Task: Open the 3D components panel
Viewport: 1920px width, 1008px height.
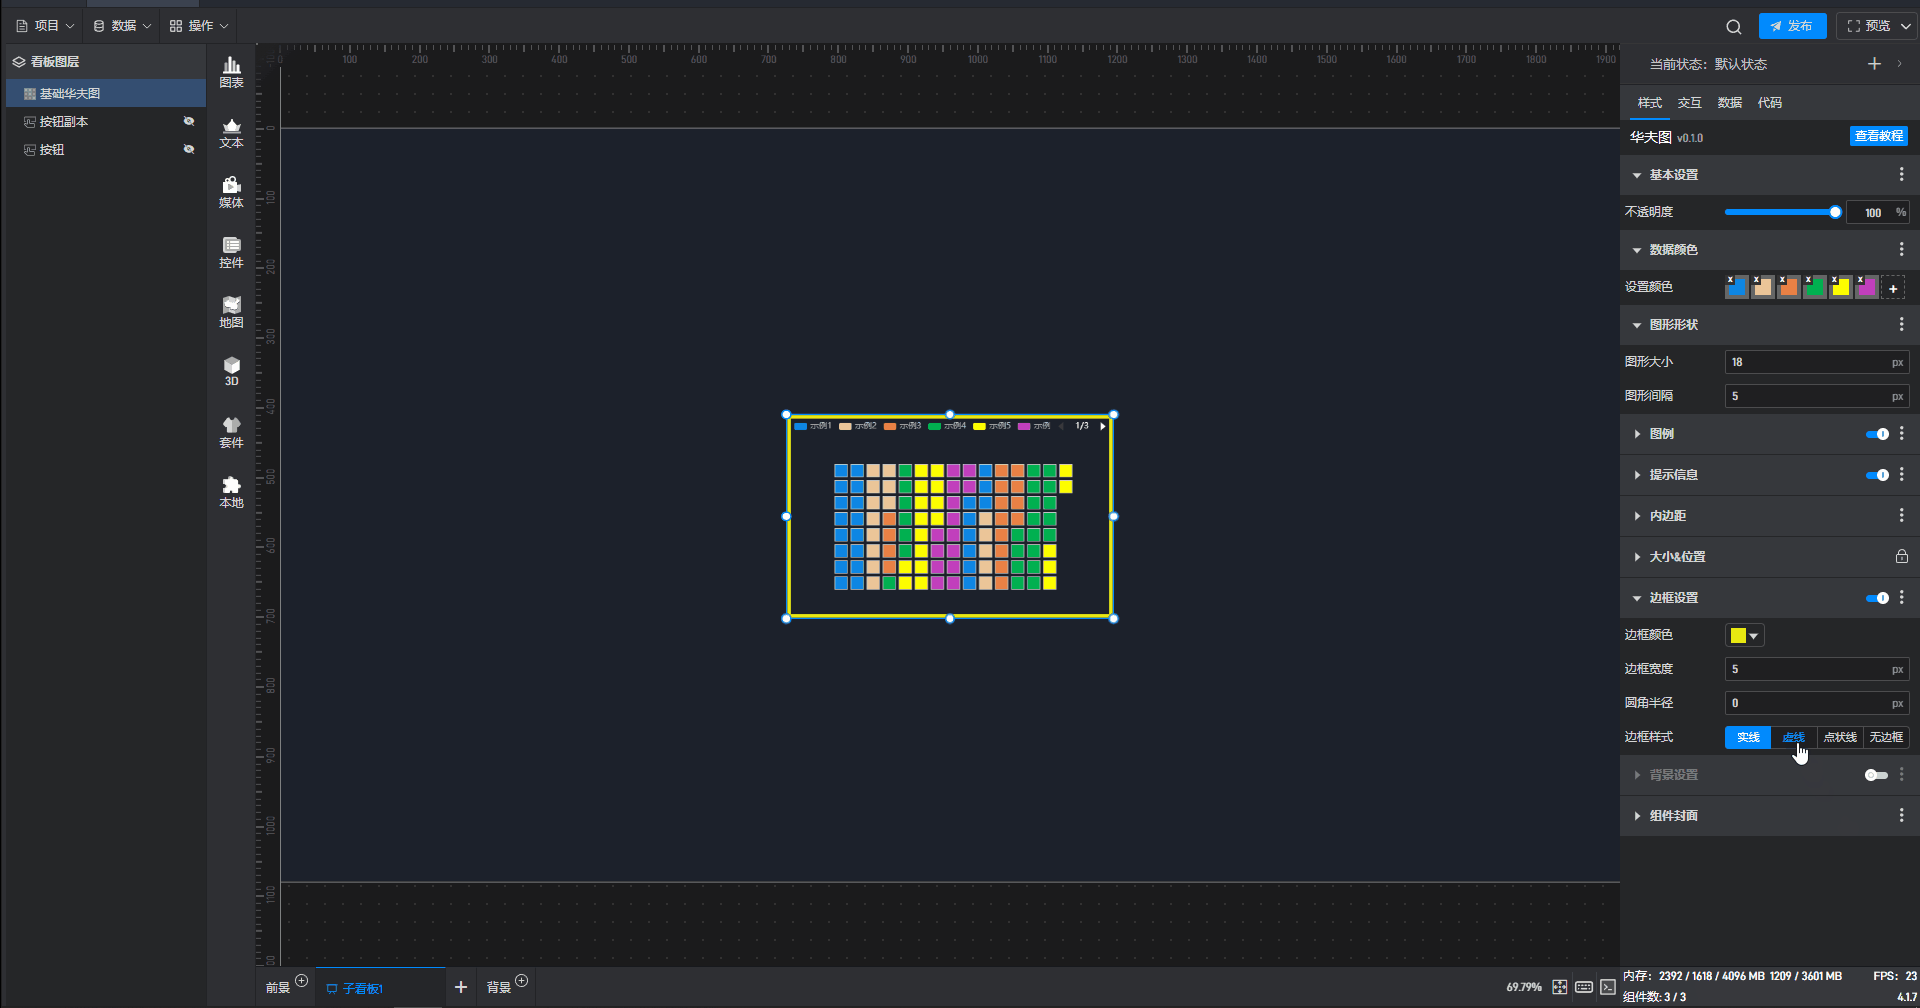Action: [x=231, y=371]
